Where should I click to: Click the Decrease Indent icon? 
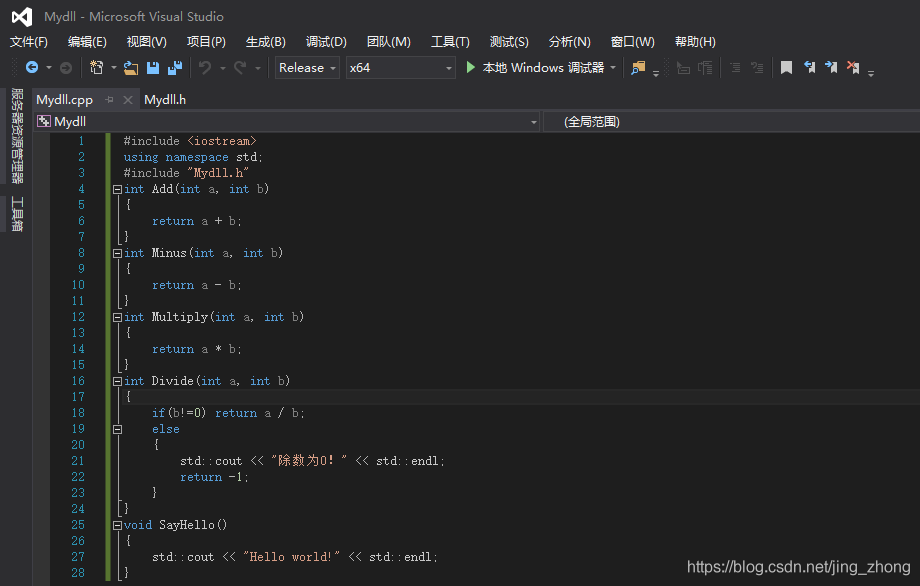[x=735, y=68]
